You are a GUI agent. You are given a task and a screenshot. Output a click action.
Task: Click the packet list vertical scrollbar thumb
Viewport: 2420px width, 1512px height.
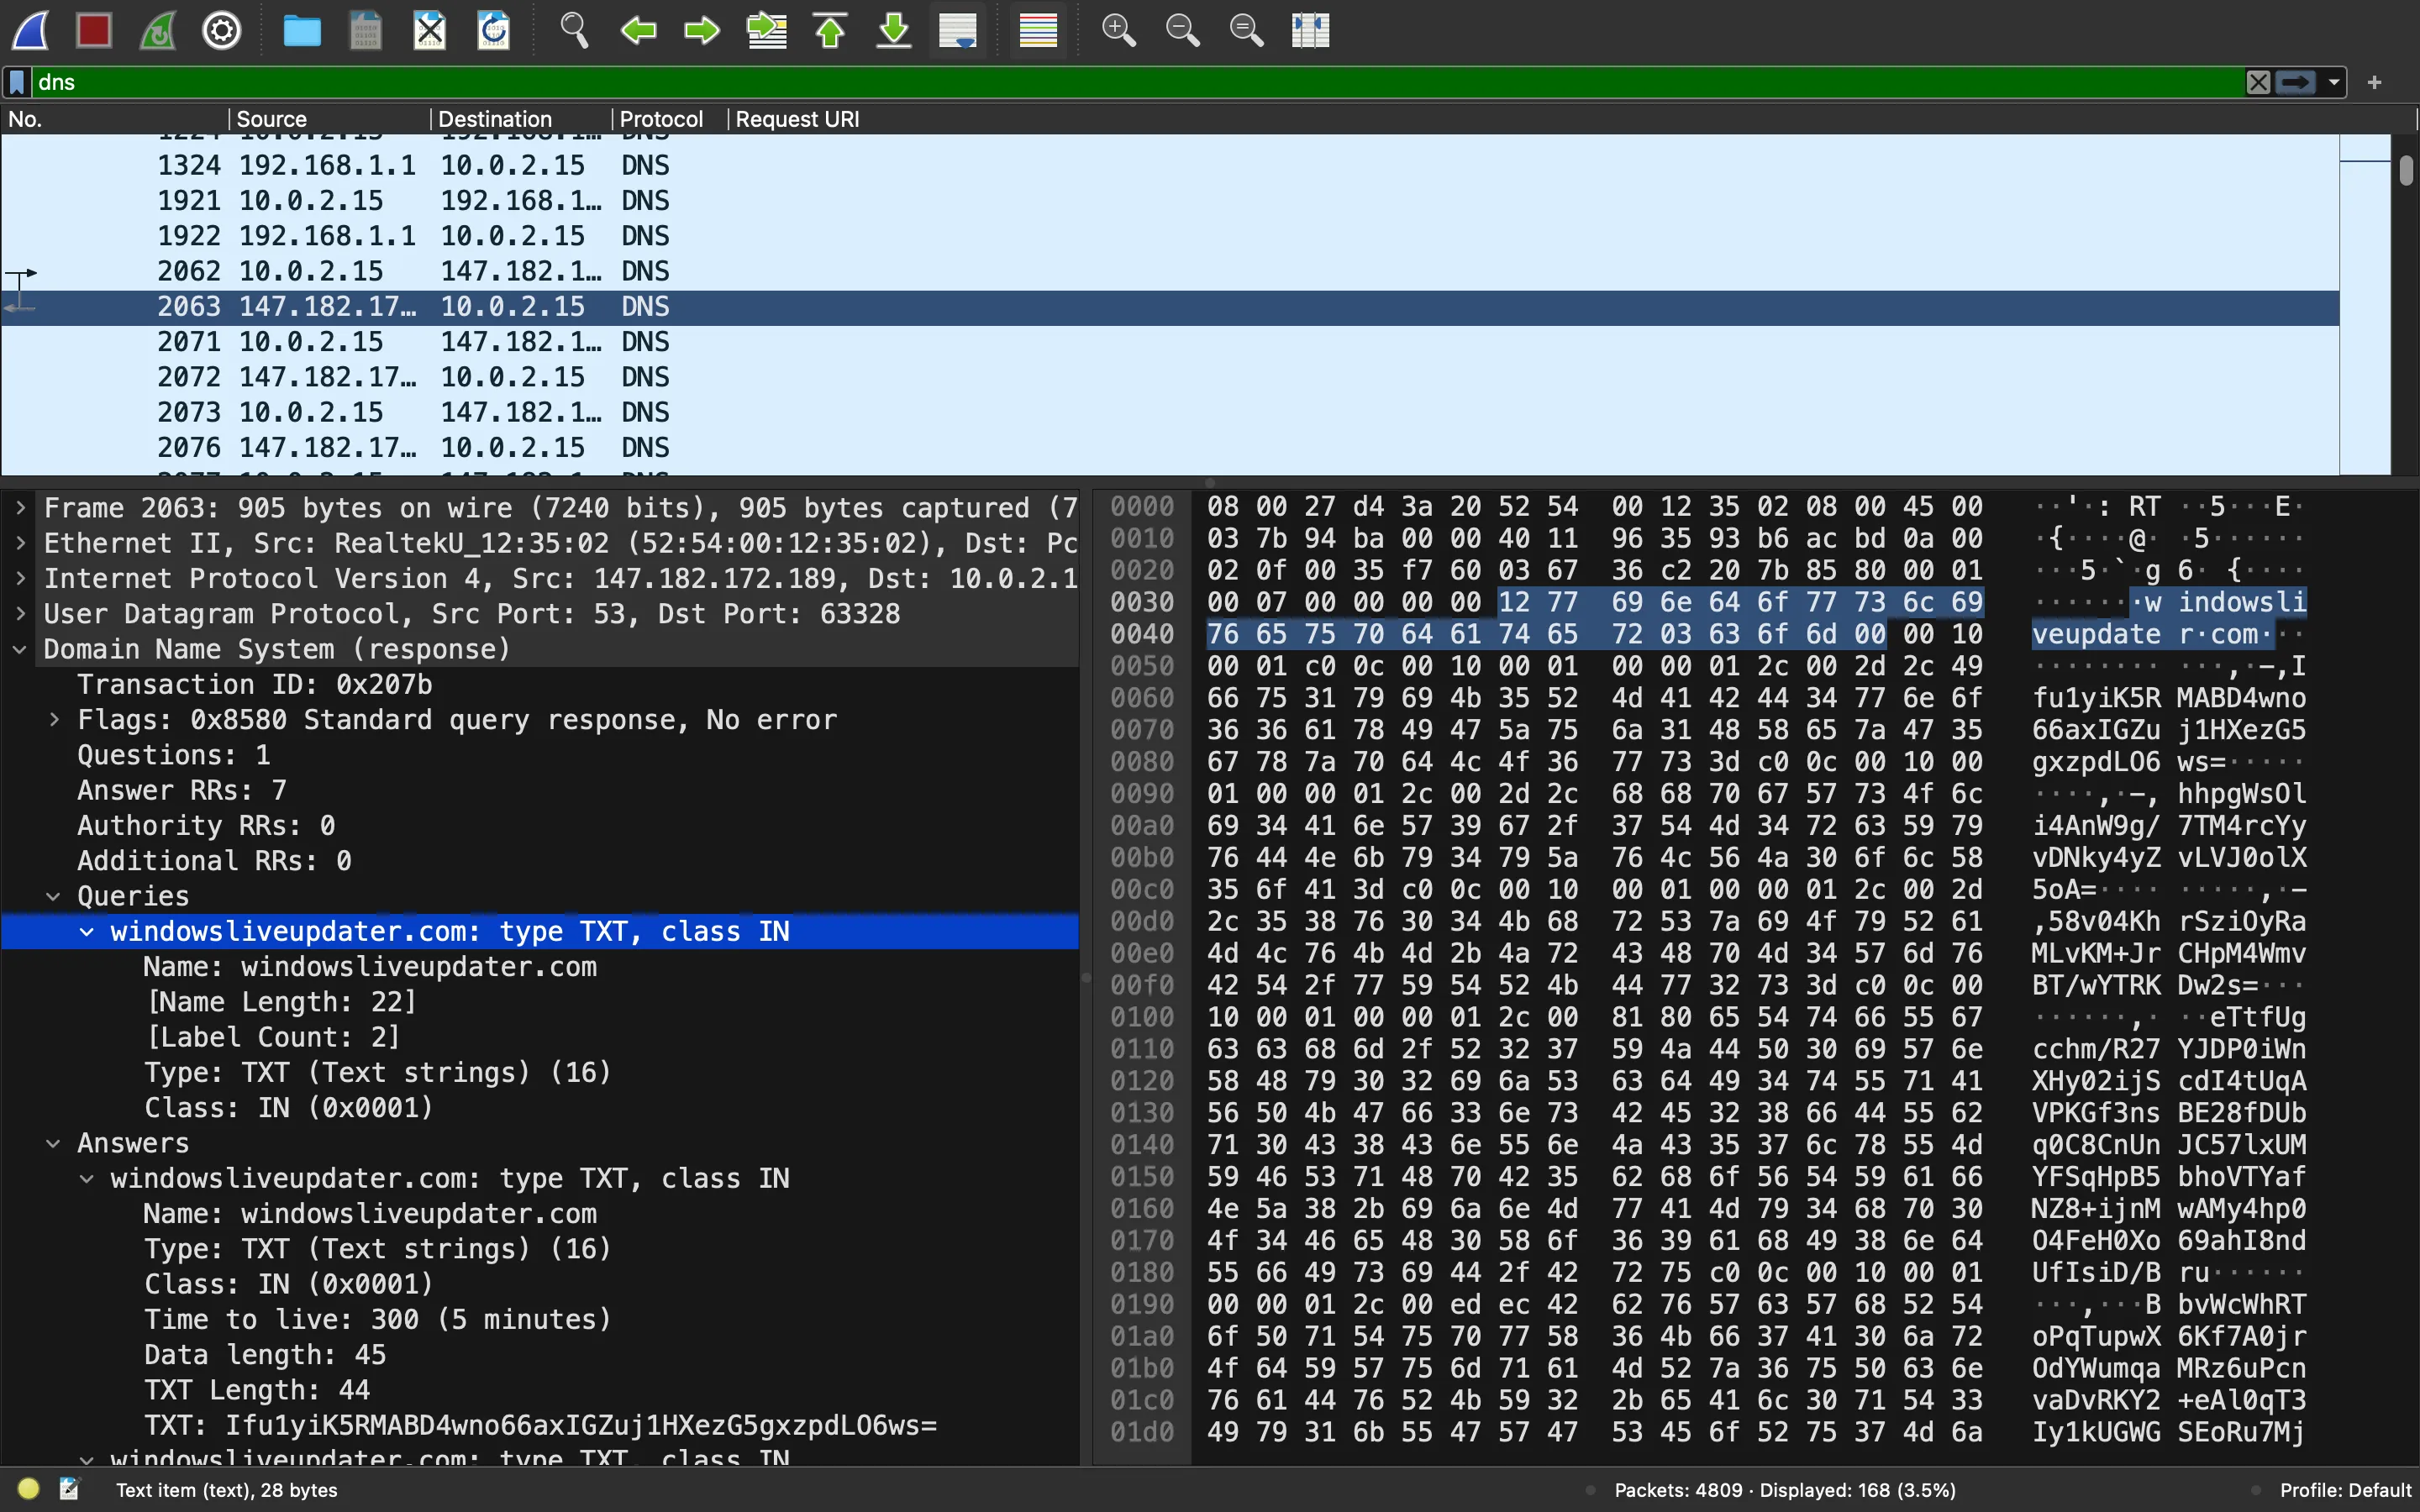pyautogui.click(x=2405, y=170)
